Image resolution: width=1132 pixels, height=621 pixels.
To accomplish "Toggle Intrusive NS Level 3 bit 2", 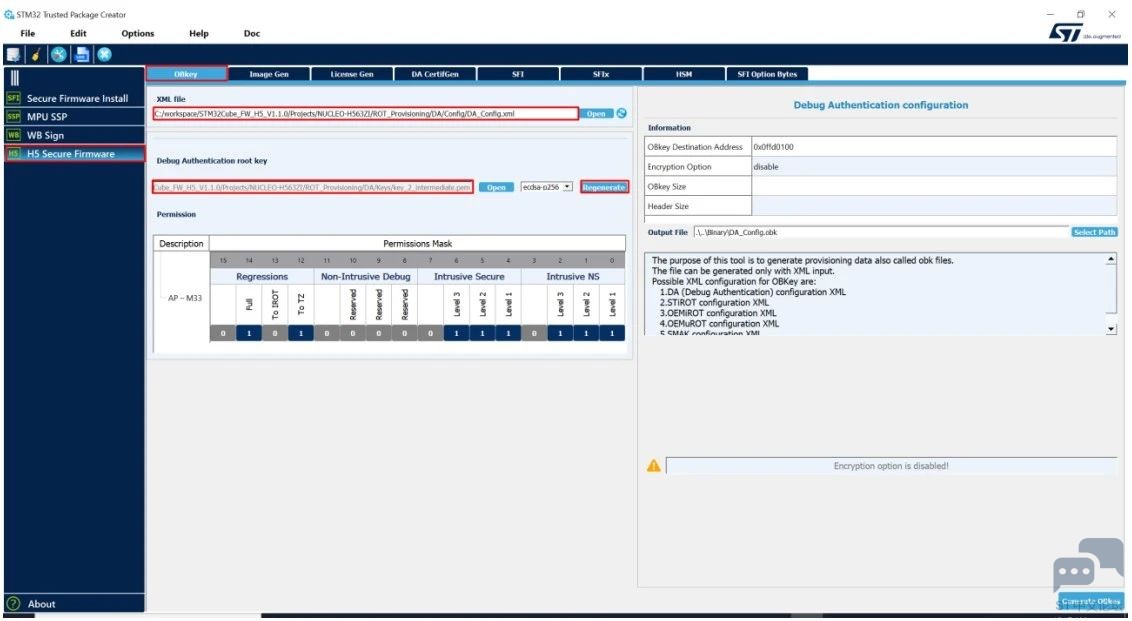I will pyautogui.click(x=560, y=334).
